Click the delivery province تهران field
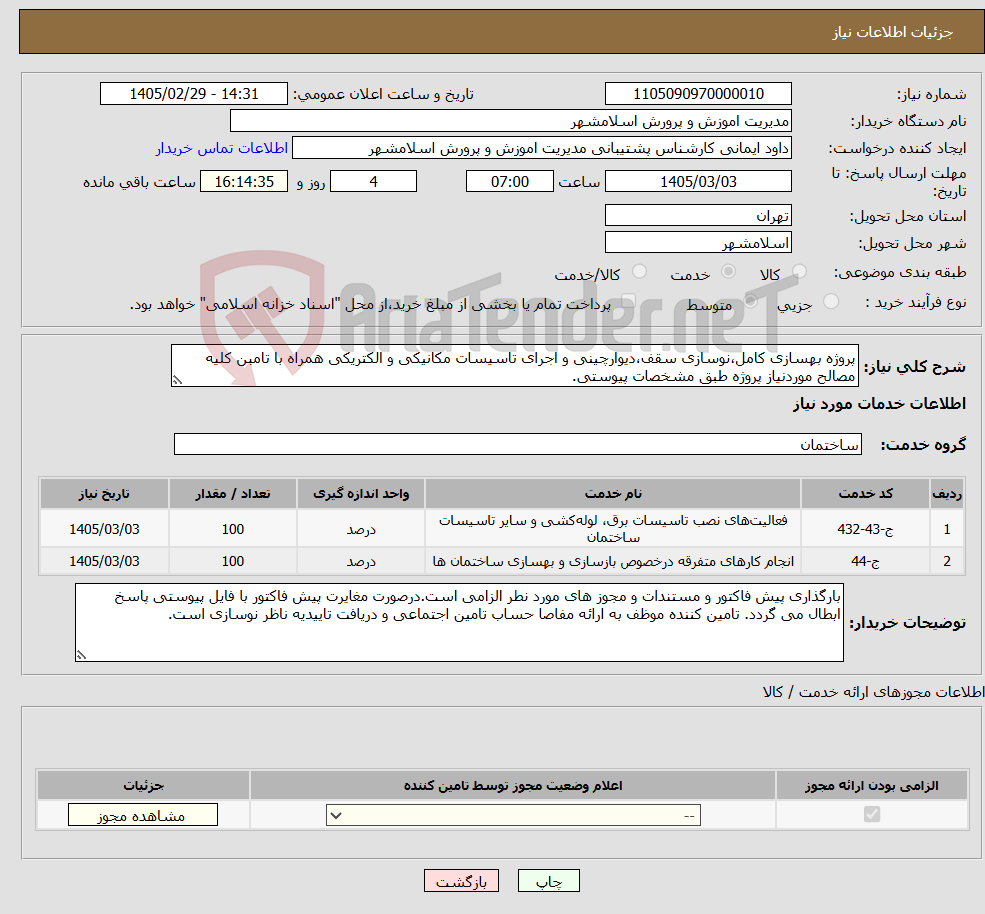This screenshot has width=985, height=914. point(698,215)
